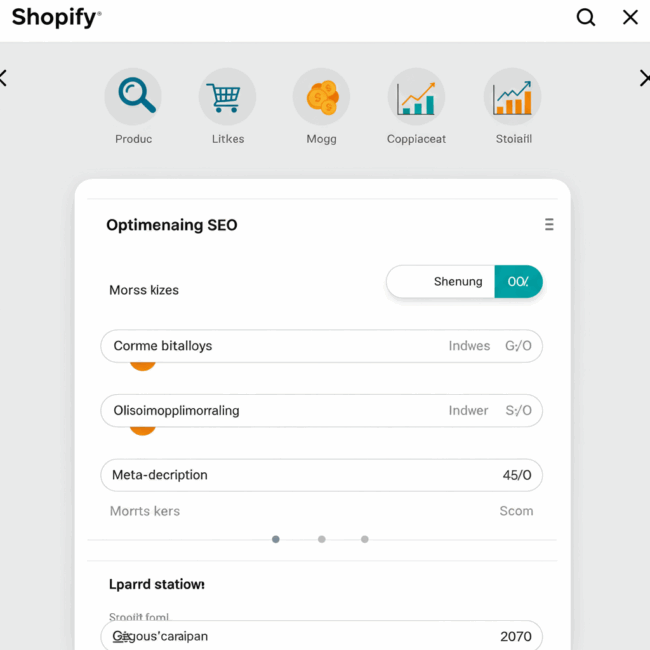Toggle the Morss kizes Shenung switch

(x=441, y=282)
